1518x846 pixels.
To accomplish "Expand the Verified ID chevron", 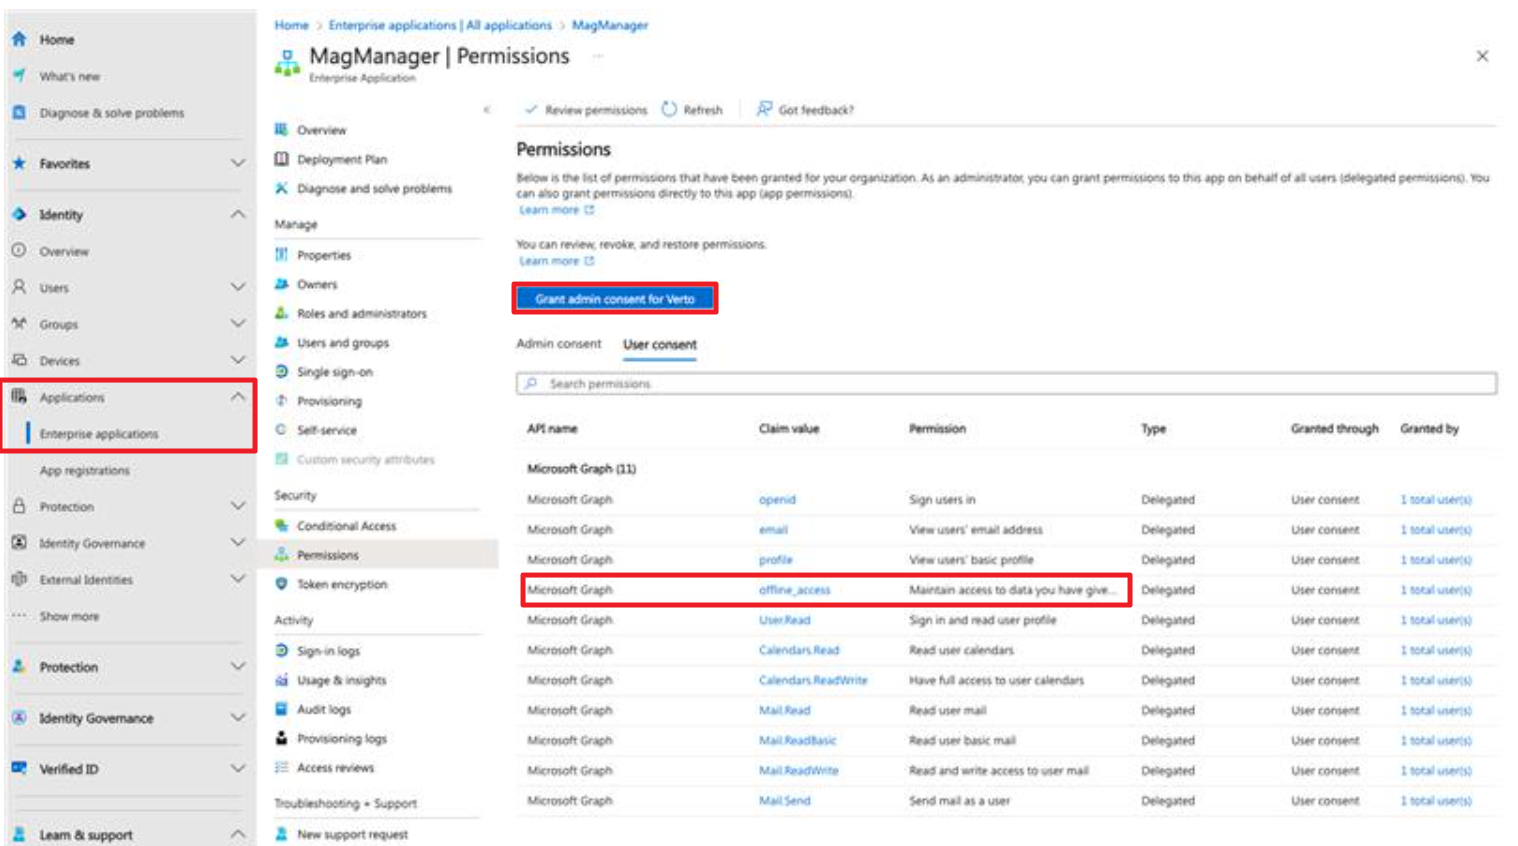I will click(238, 768).
